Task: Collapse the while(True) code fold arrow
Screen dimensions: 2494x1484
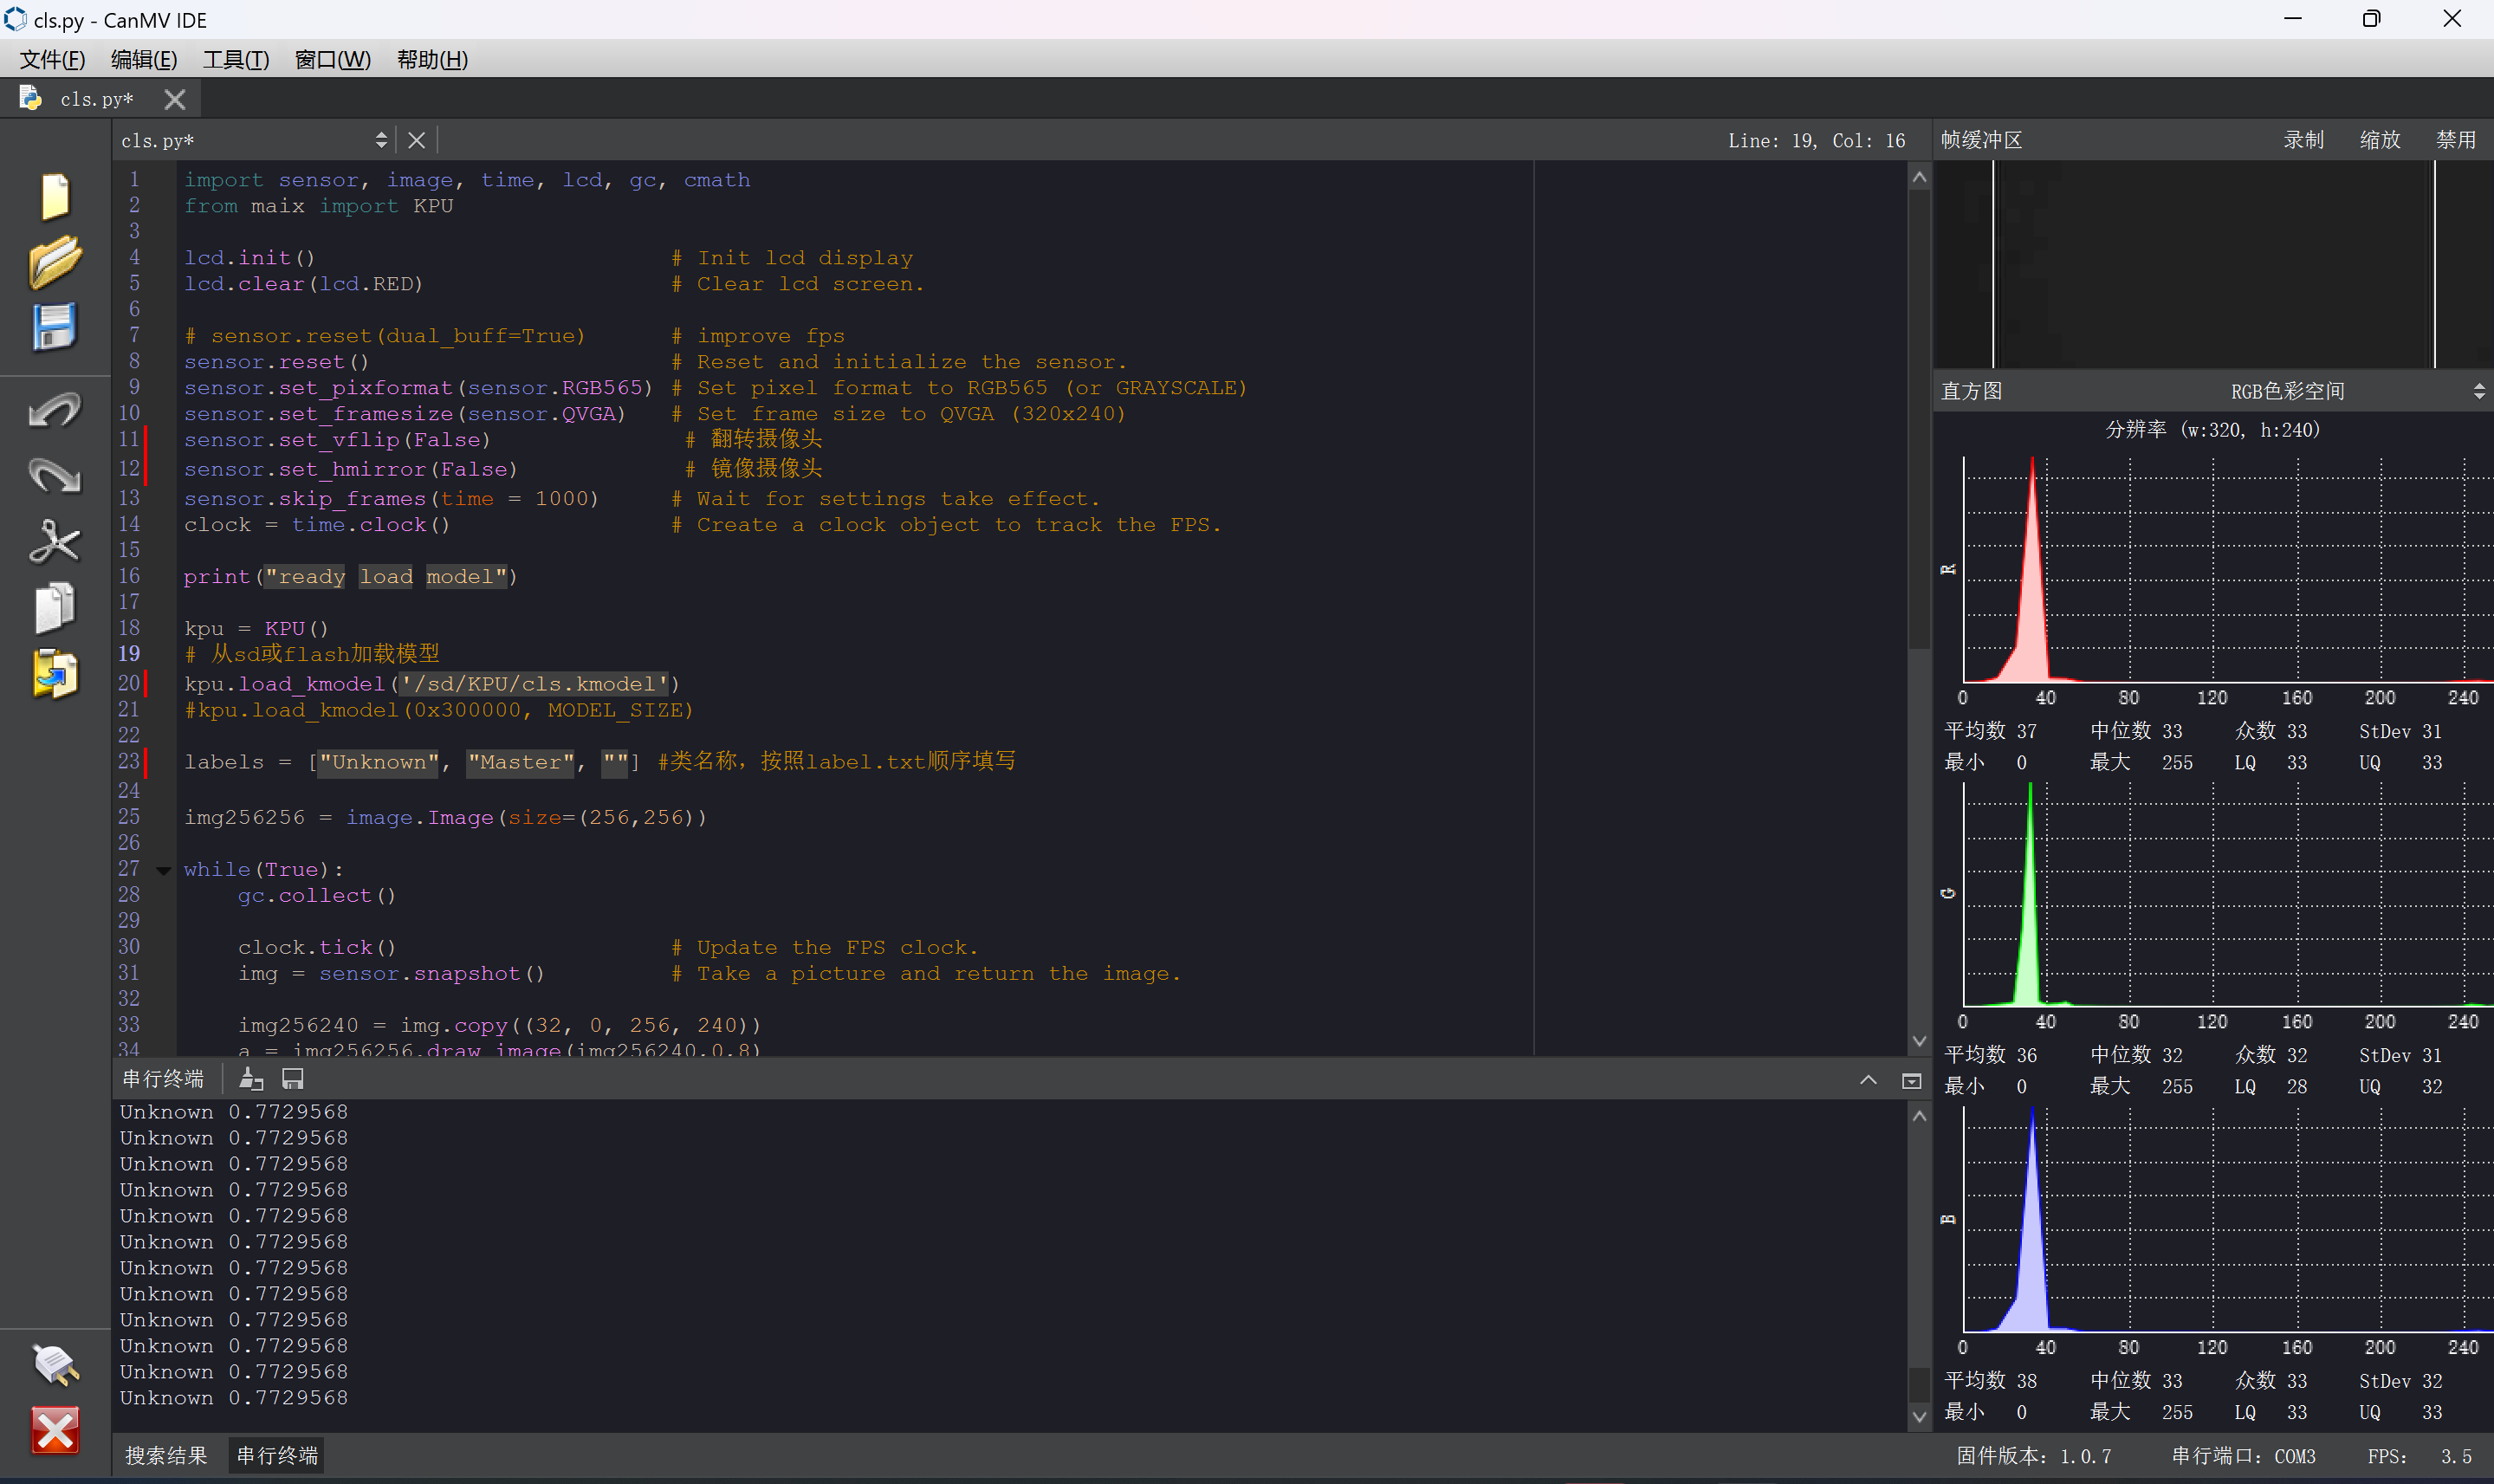Action: pyautogui.click(x=164, y=870)
